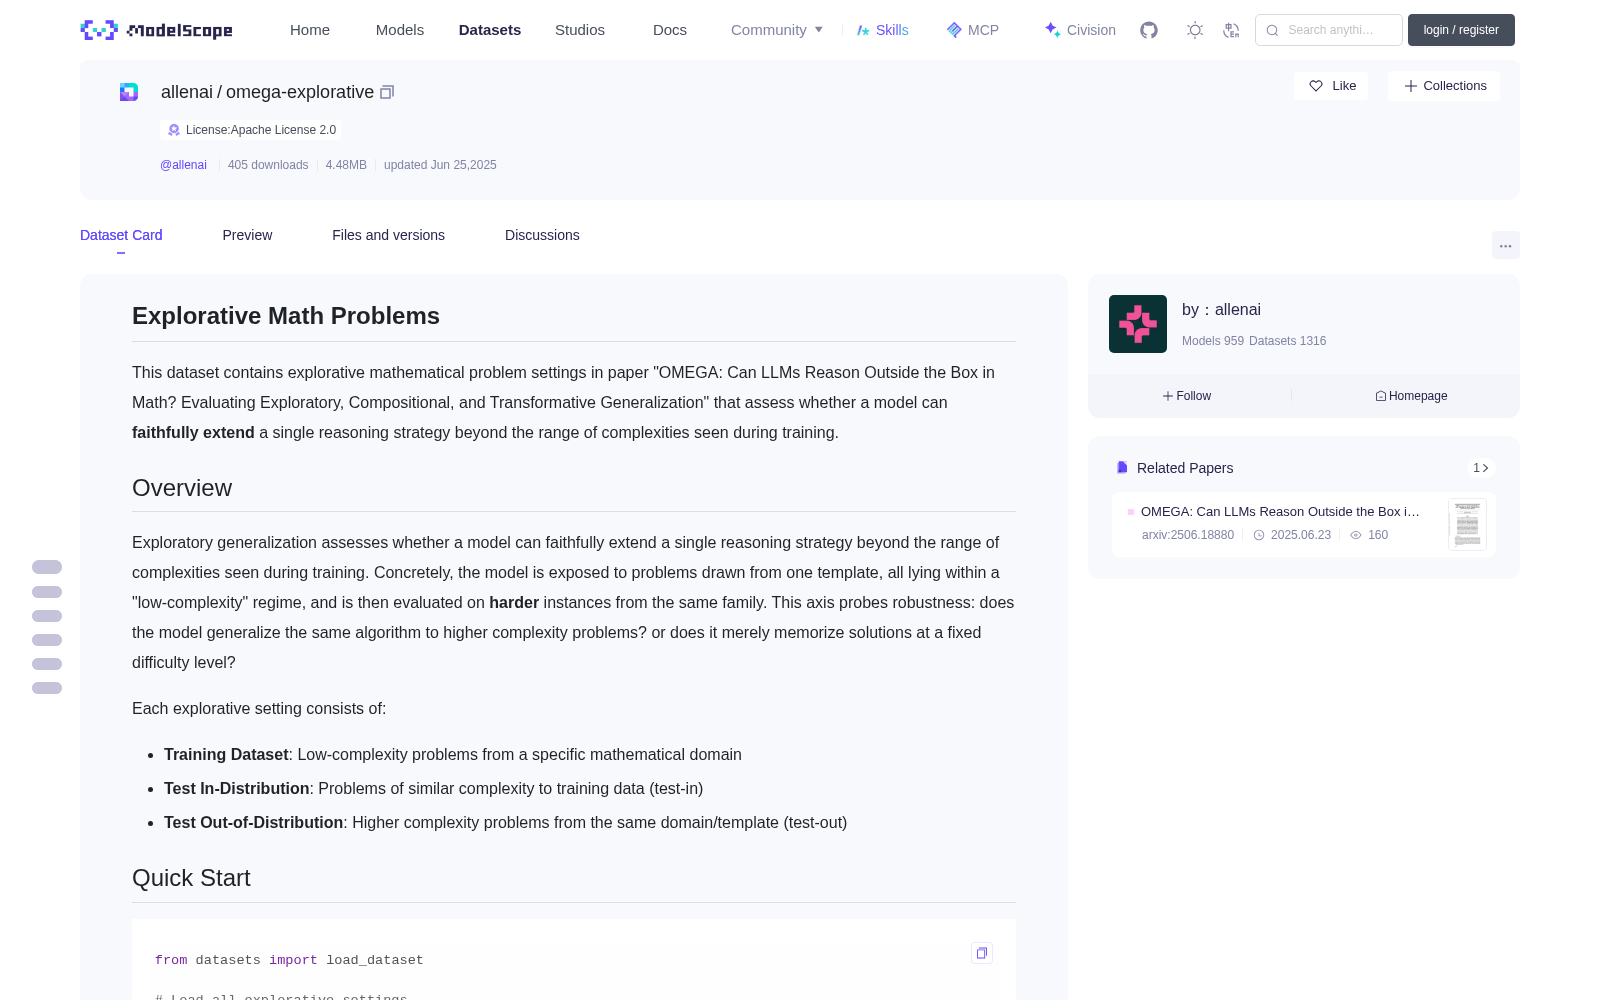Like this dataset
This screenshot has height=1000, width=1600.
point(1332,86)
